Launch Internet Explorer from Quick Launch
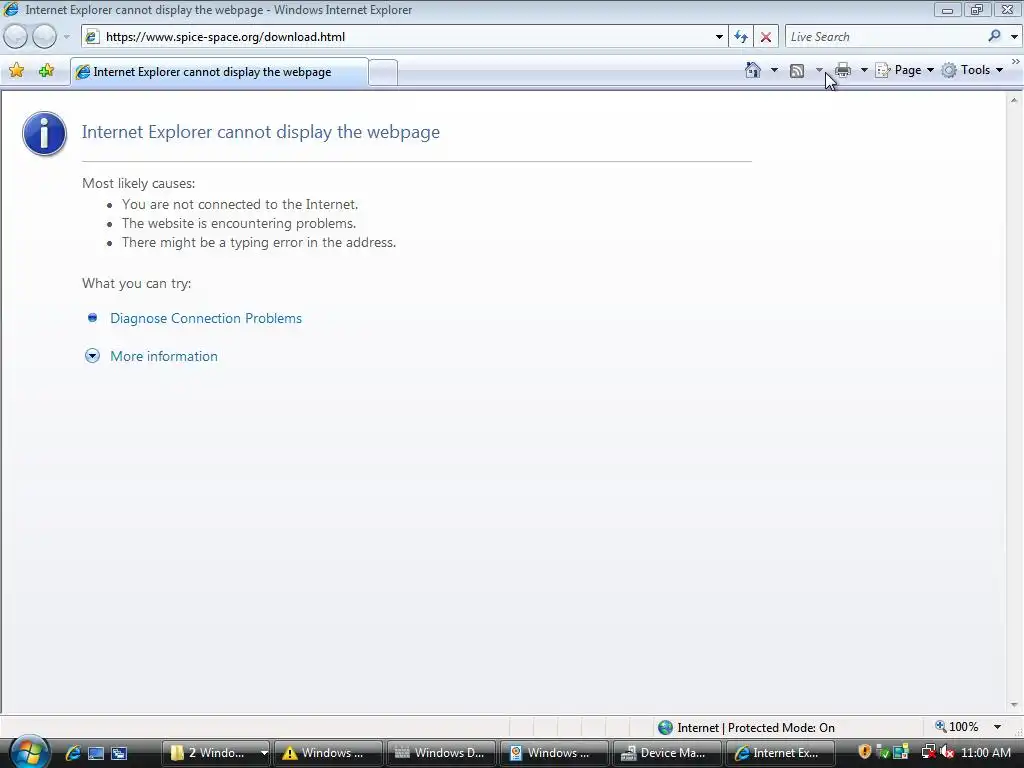 (73, 753)
